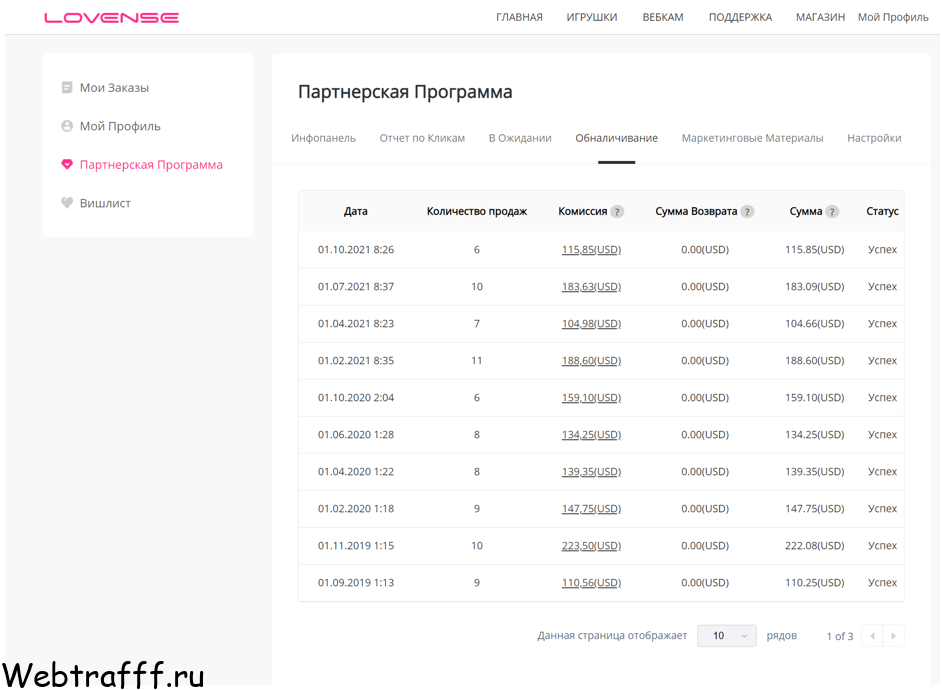Open the rows-per-page dropdown showing 10
Image resolution: width=942 pixels, height=690 pixels.
click(727, 636)
